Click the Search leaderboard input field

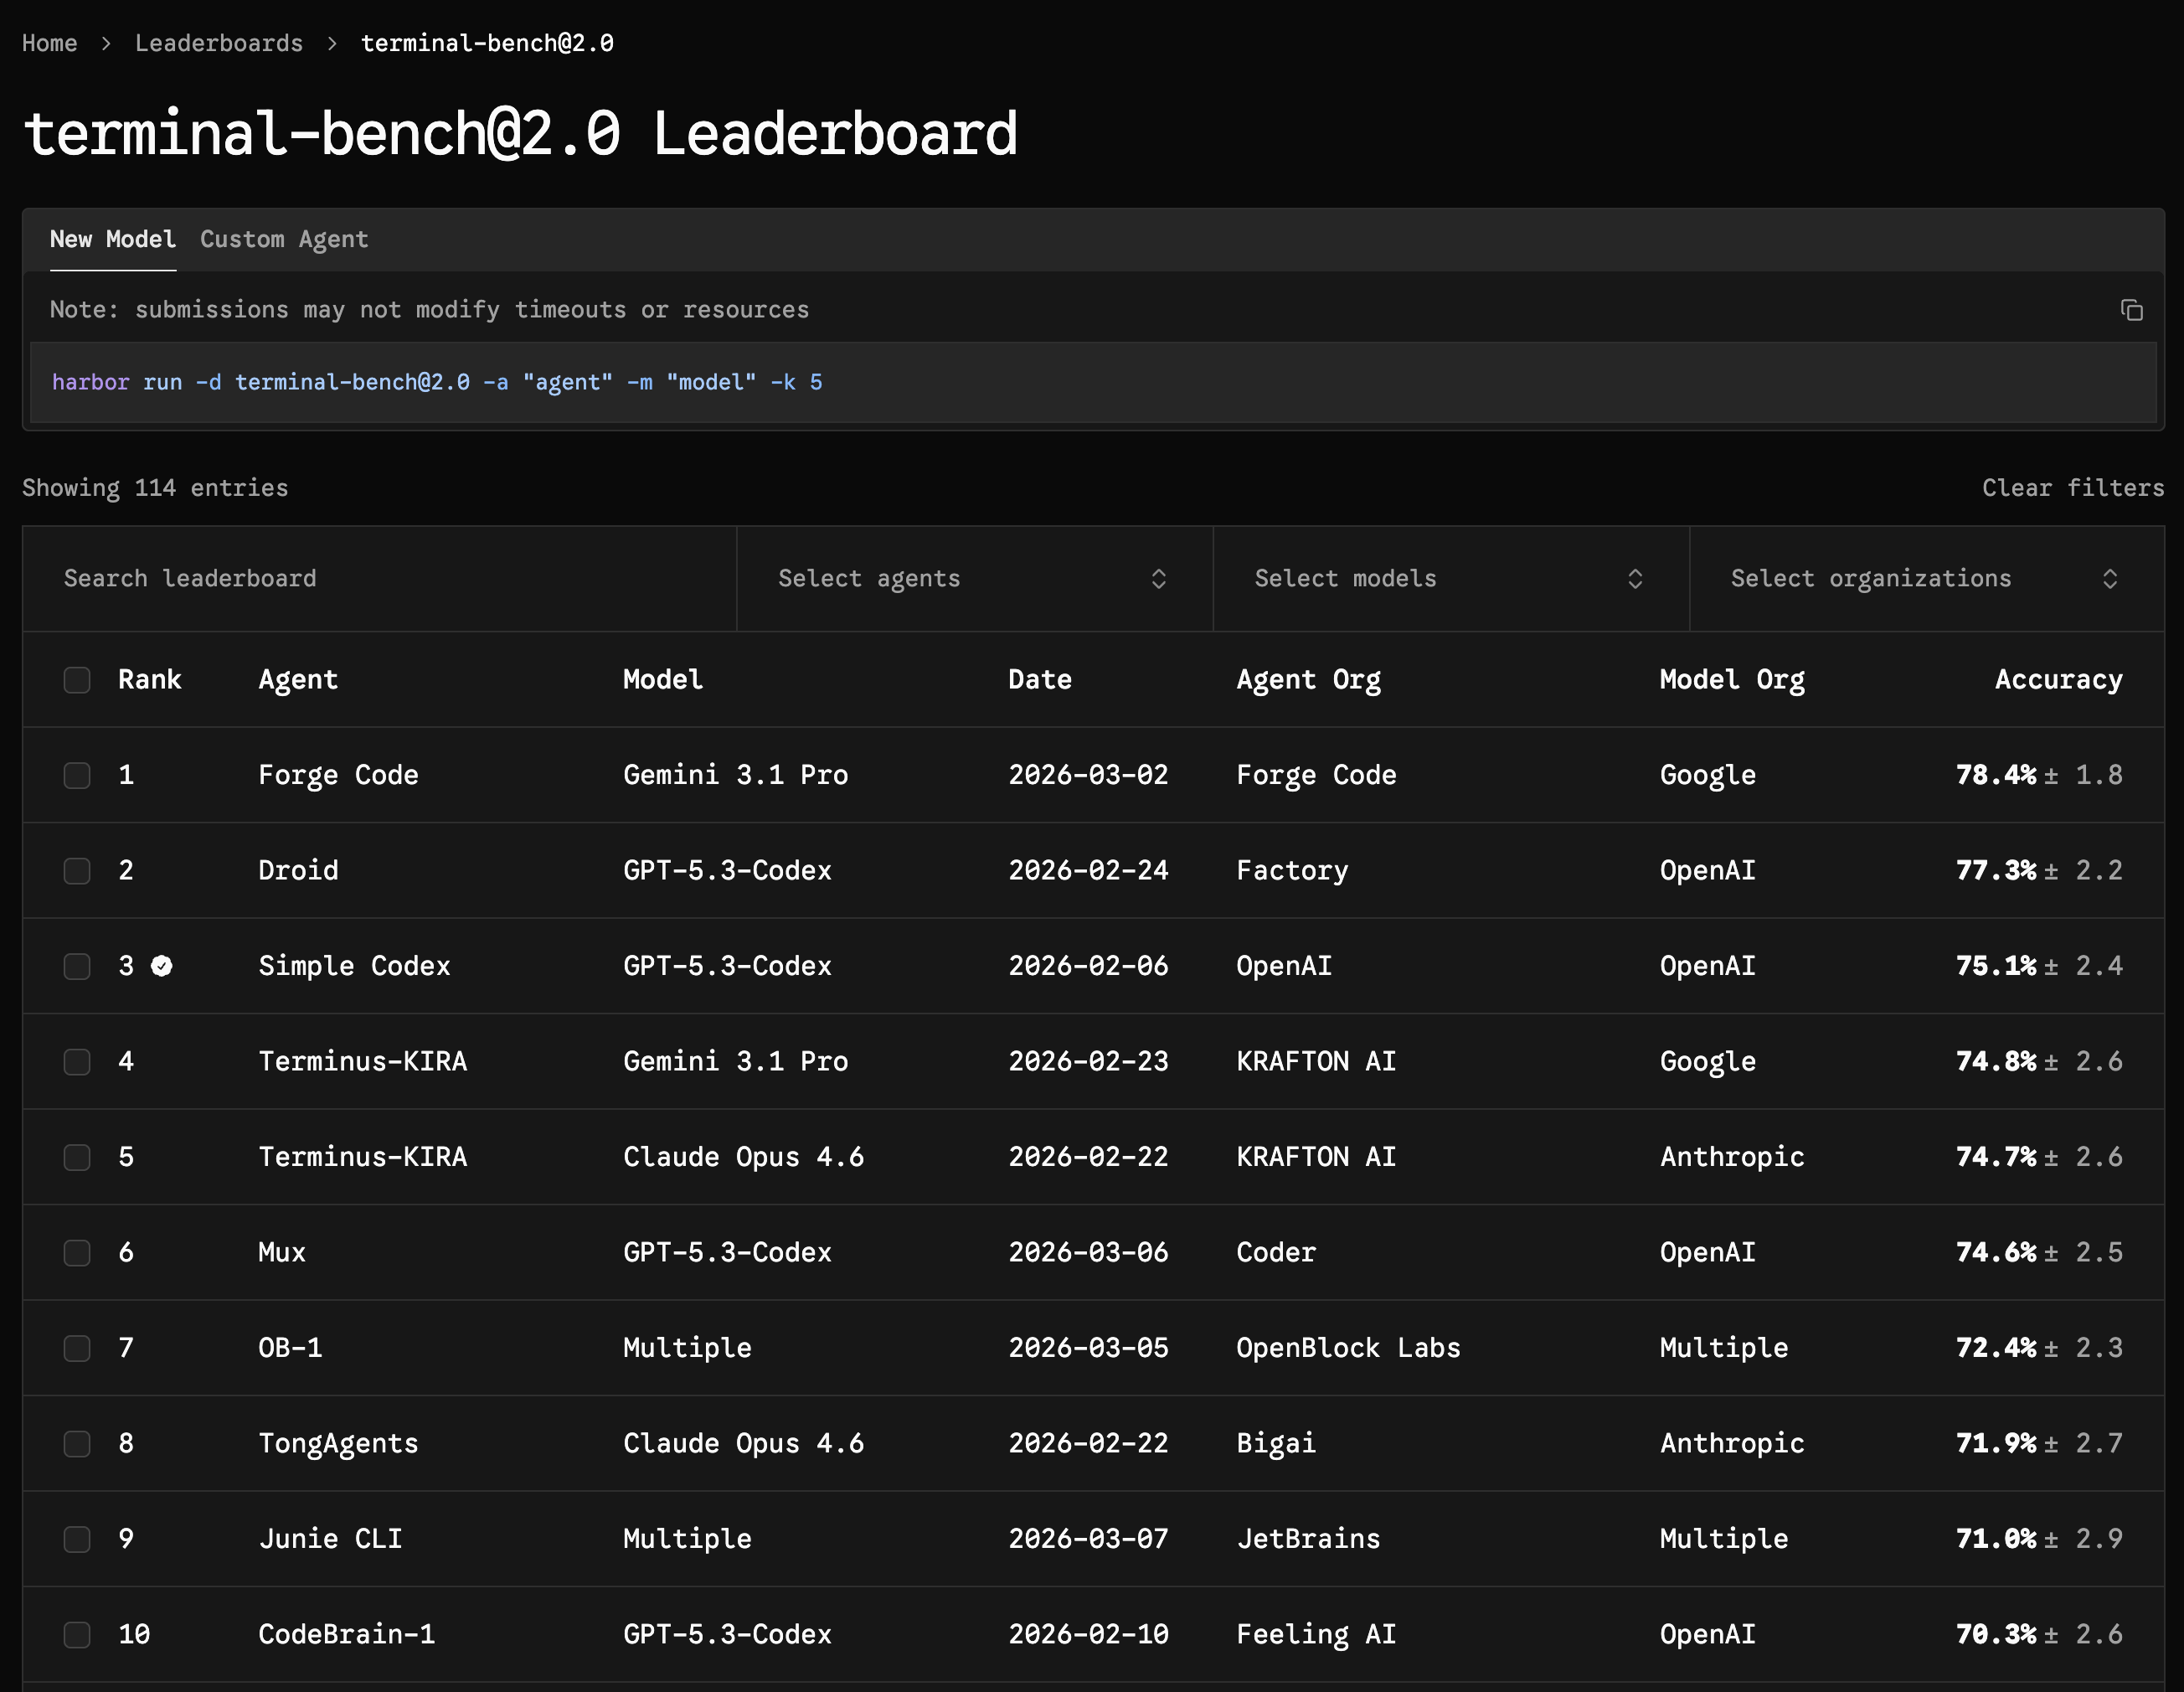coord(380,579)
